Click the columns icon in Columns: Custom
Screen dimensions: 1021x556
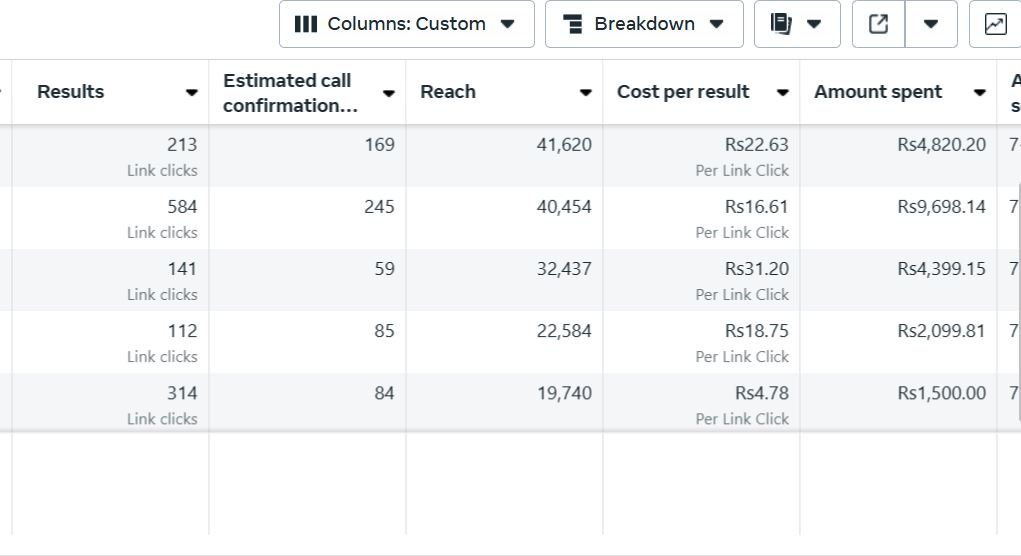coord(306,24)
